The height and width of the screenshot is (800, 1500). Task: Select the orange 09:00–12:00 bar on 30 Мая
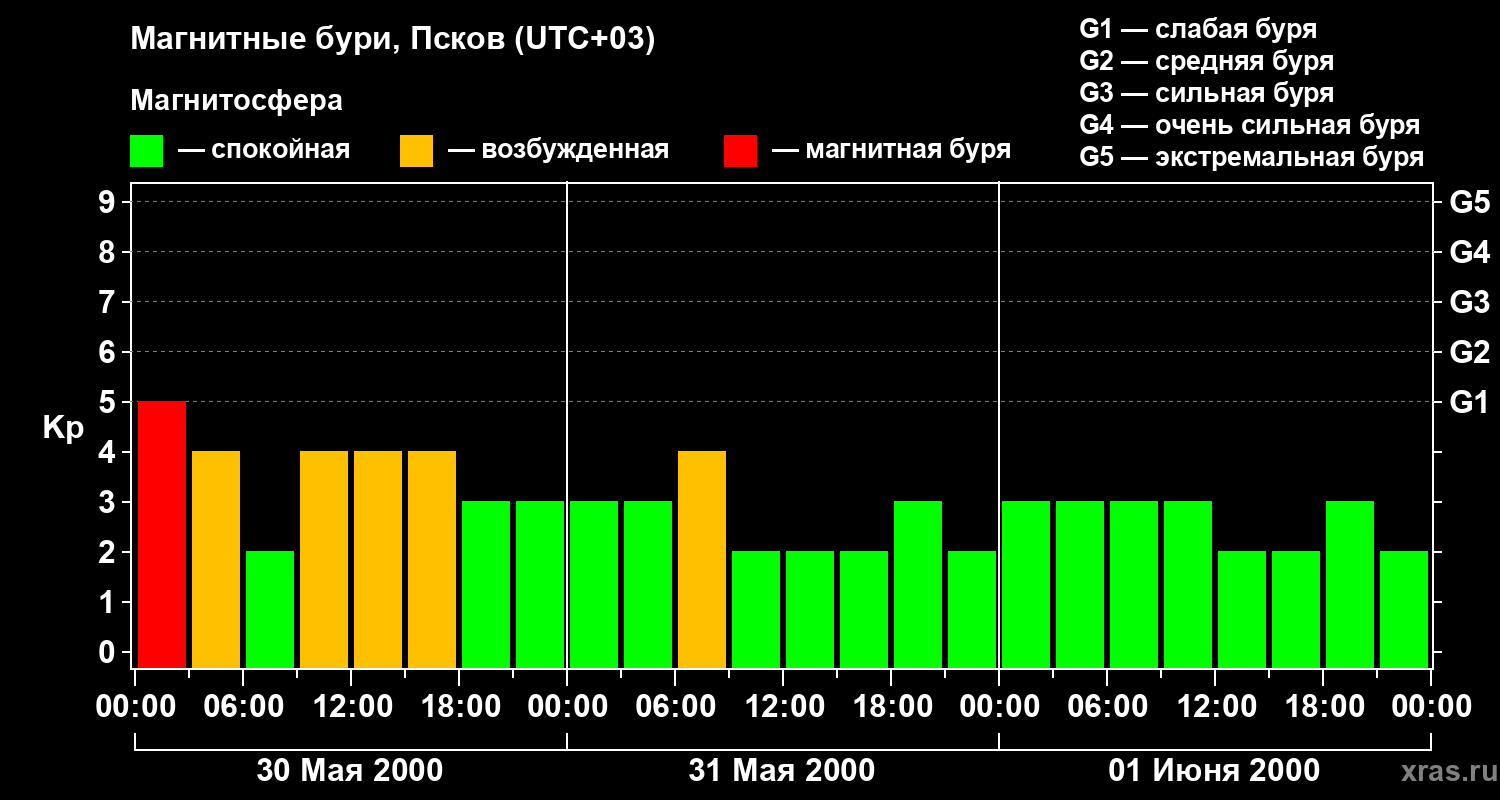[324, 559]
